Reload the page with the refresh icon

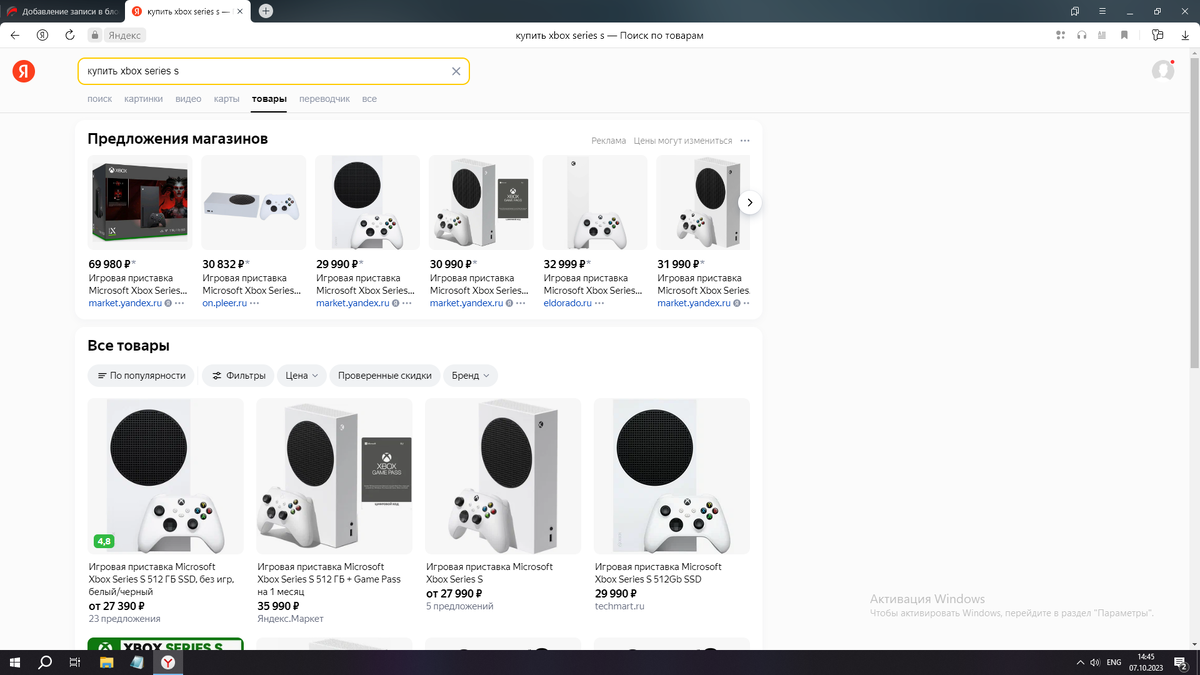70,35
